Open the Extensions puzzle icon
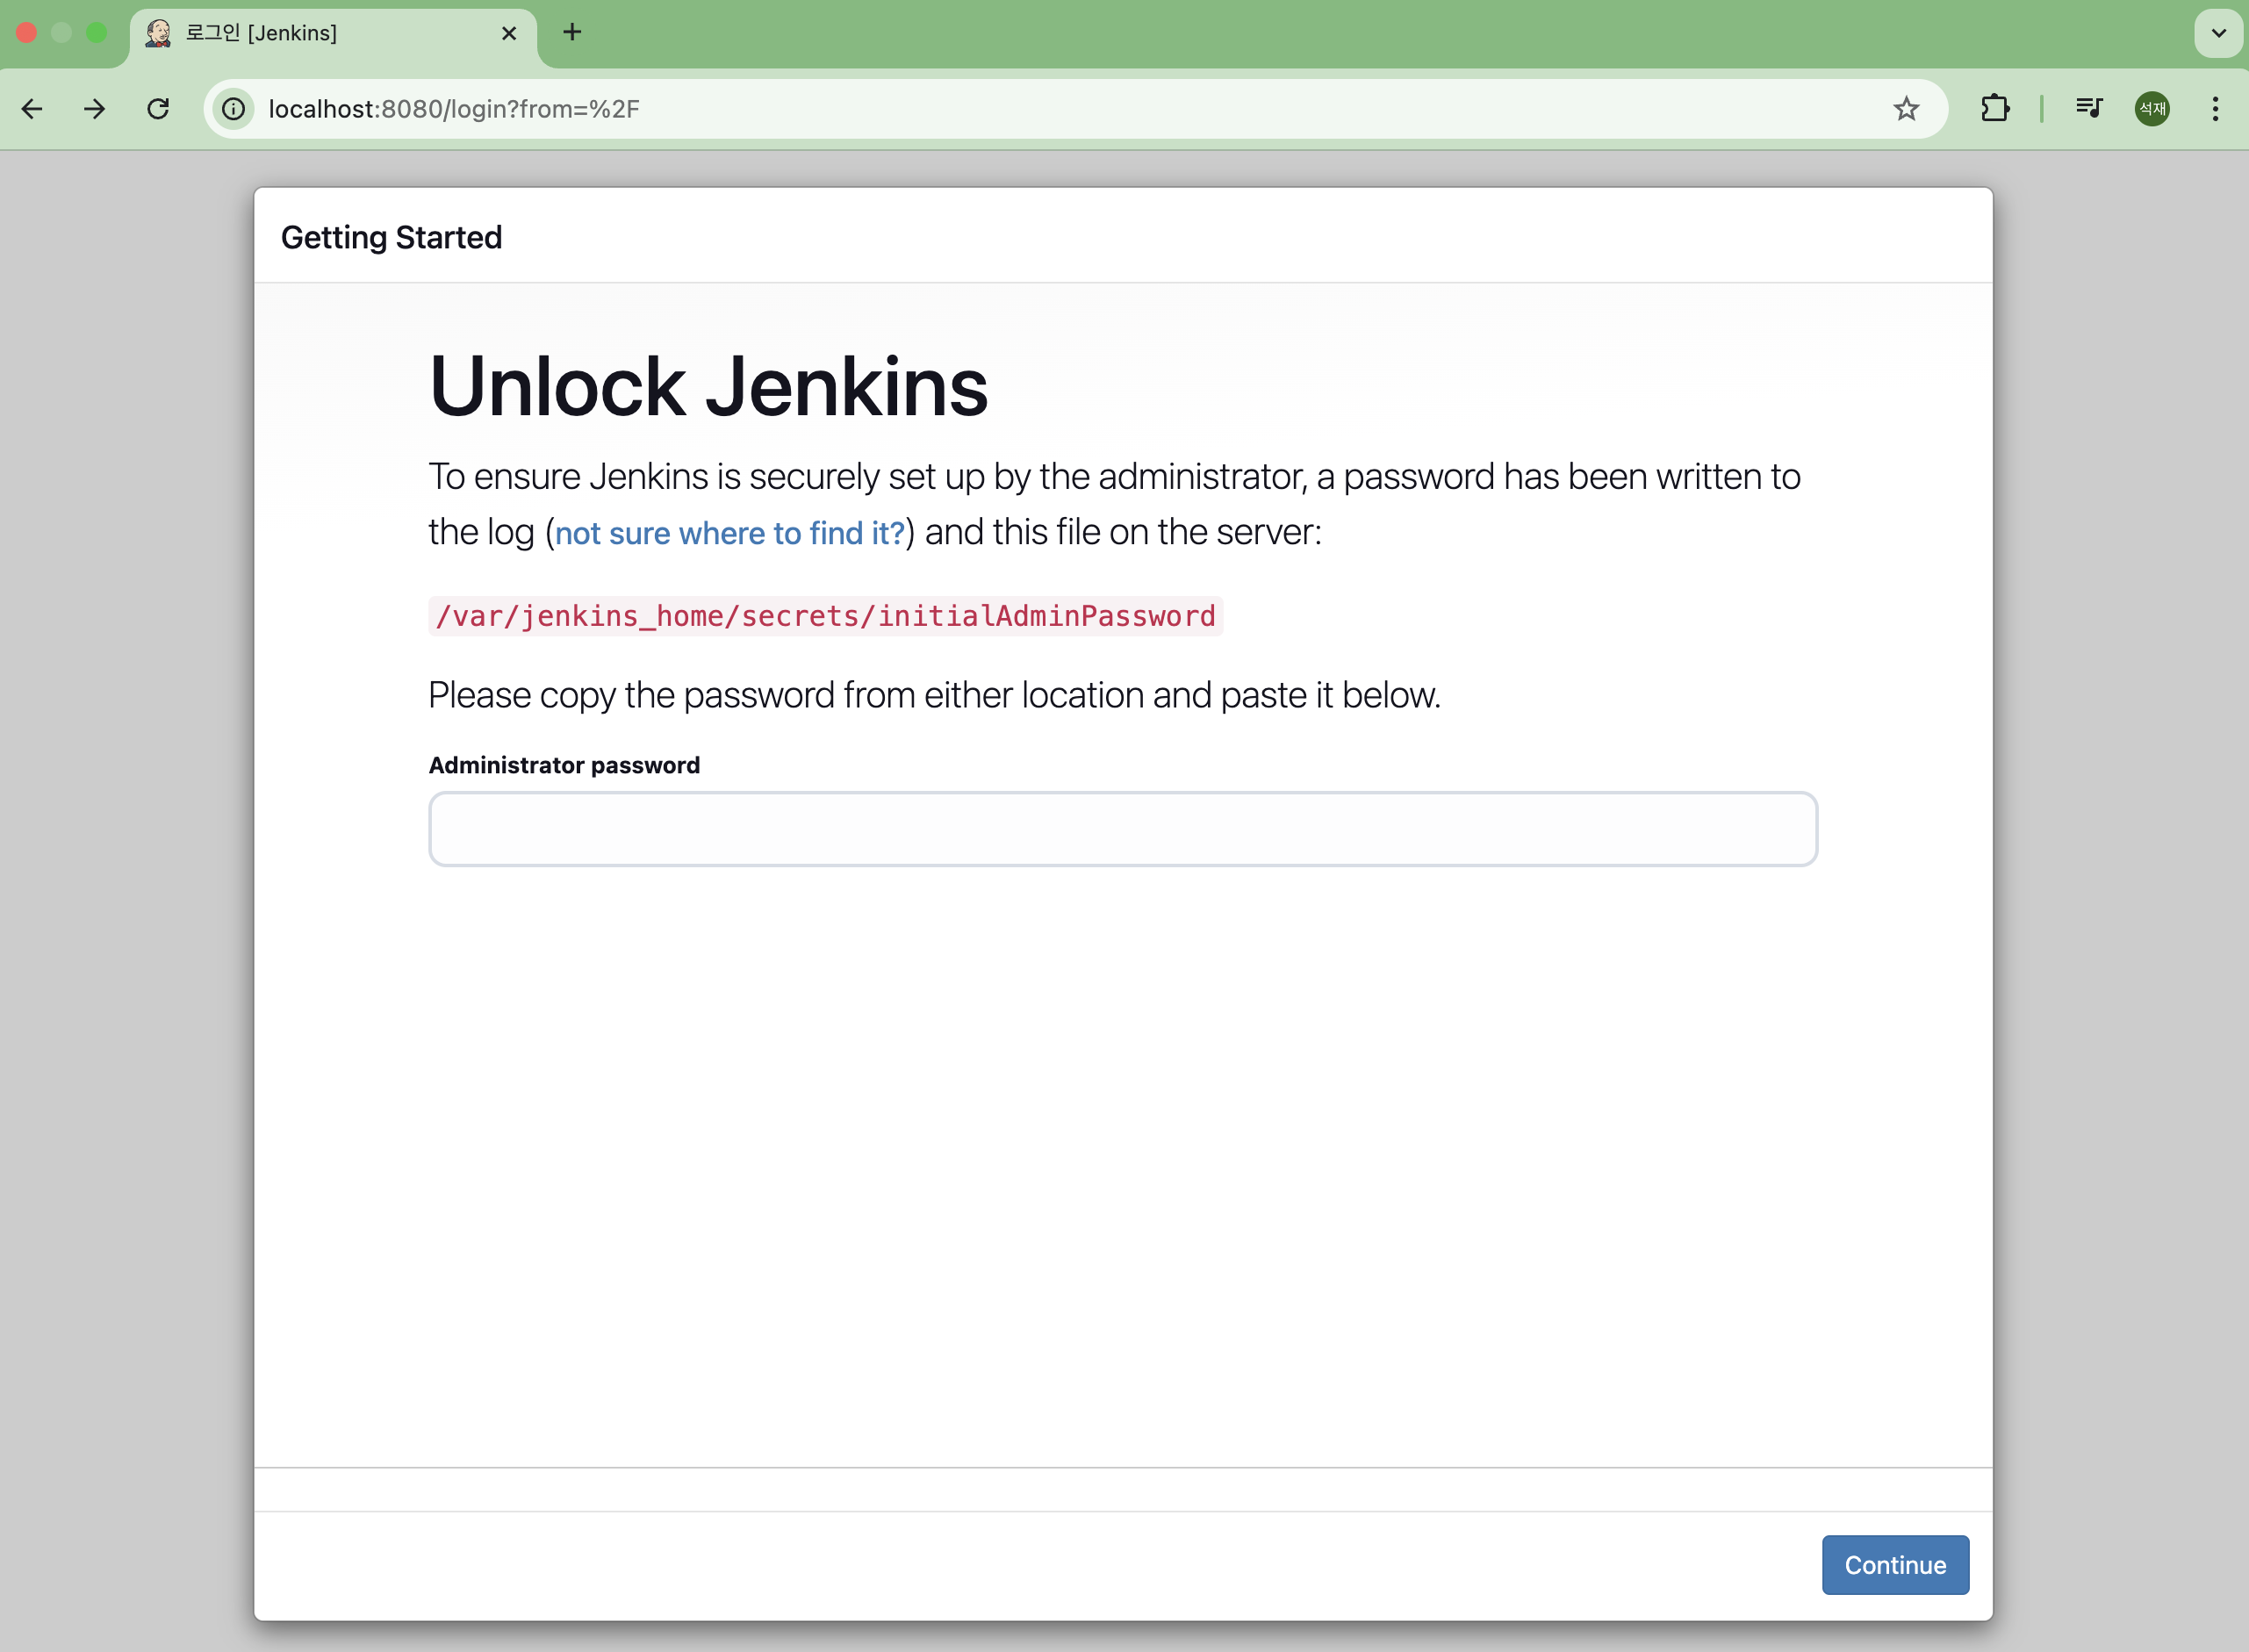The width and height of the screenshot is (2249, 1652). point(1994,108)
